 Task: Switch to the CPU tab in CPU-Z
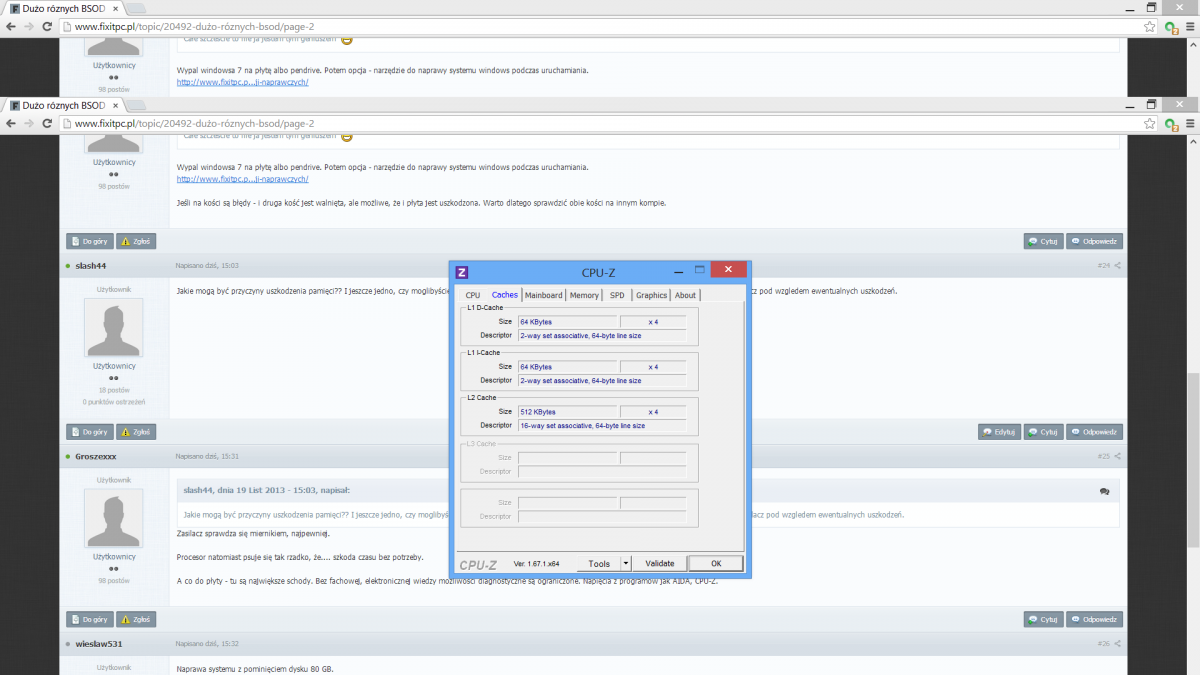473,295
